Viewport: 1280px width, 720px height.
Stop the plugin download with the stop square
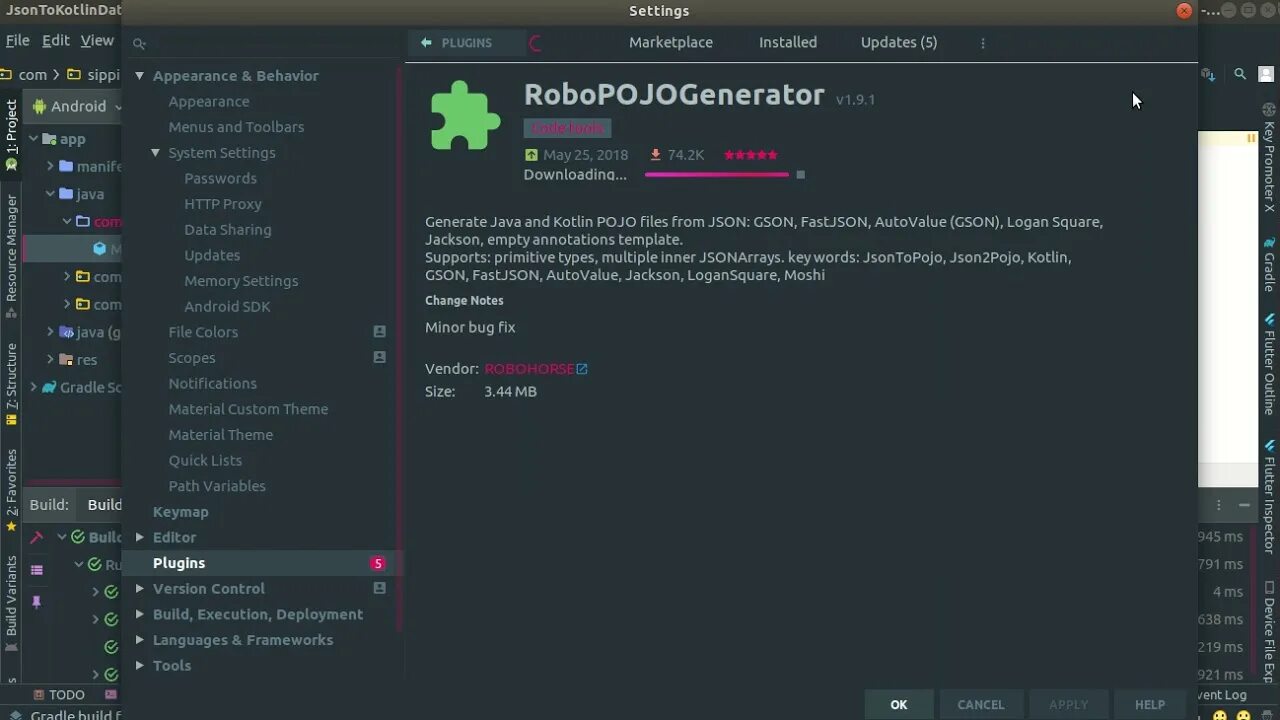tap(800, 175)
